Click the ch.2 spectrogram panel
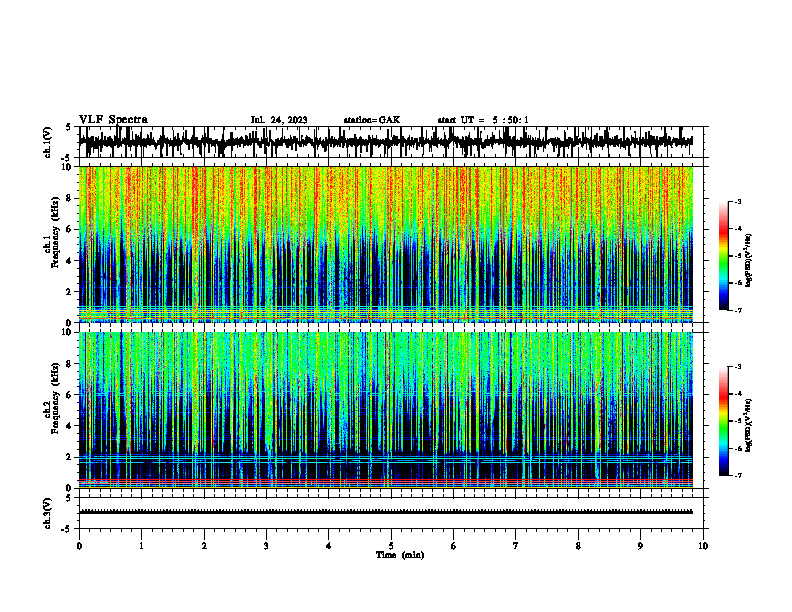Image resolution: width=792 pixels, height=612 pixels. (391, 410)
